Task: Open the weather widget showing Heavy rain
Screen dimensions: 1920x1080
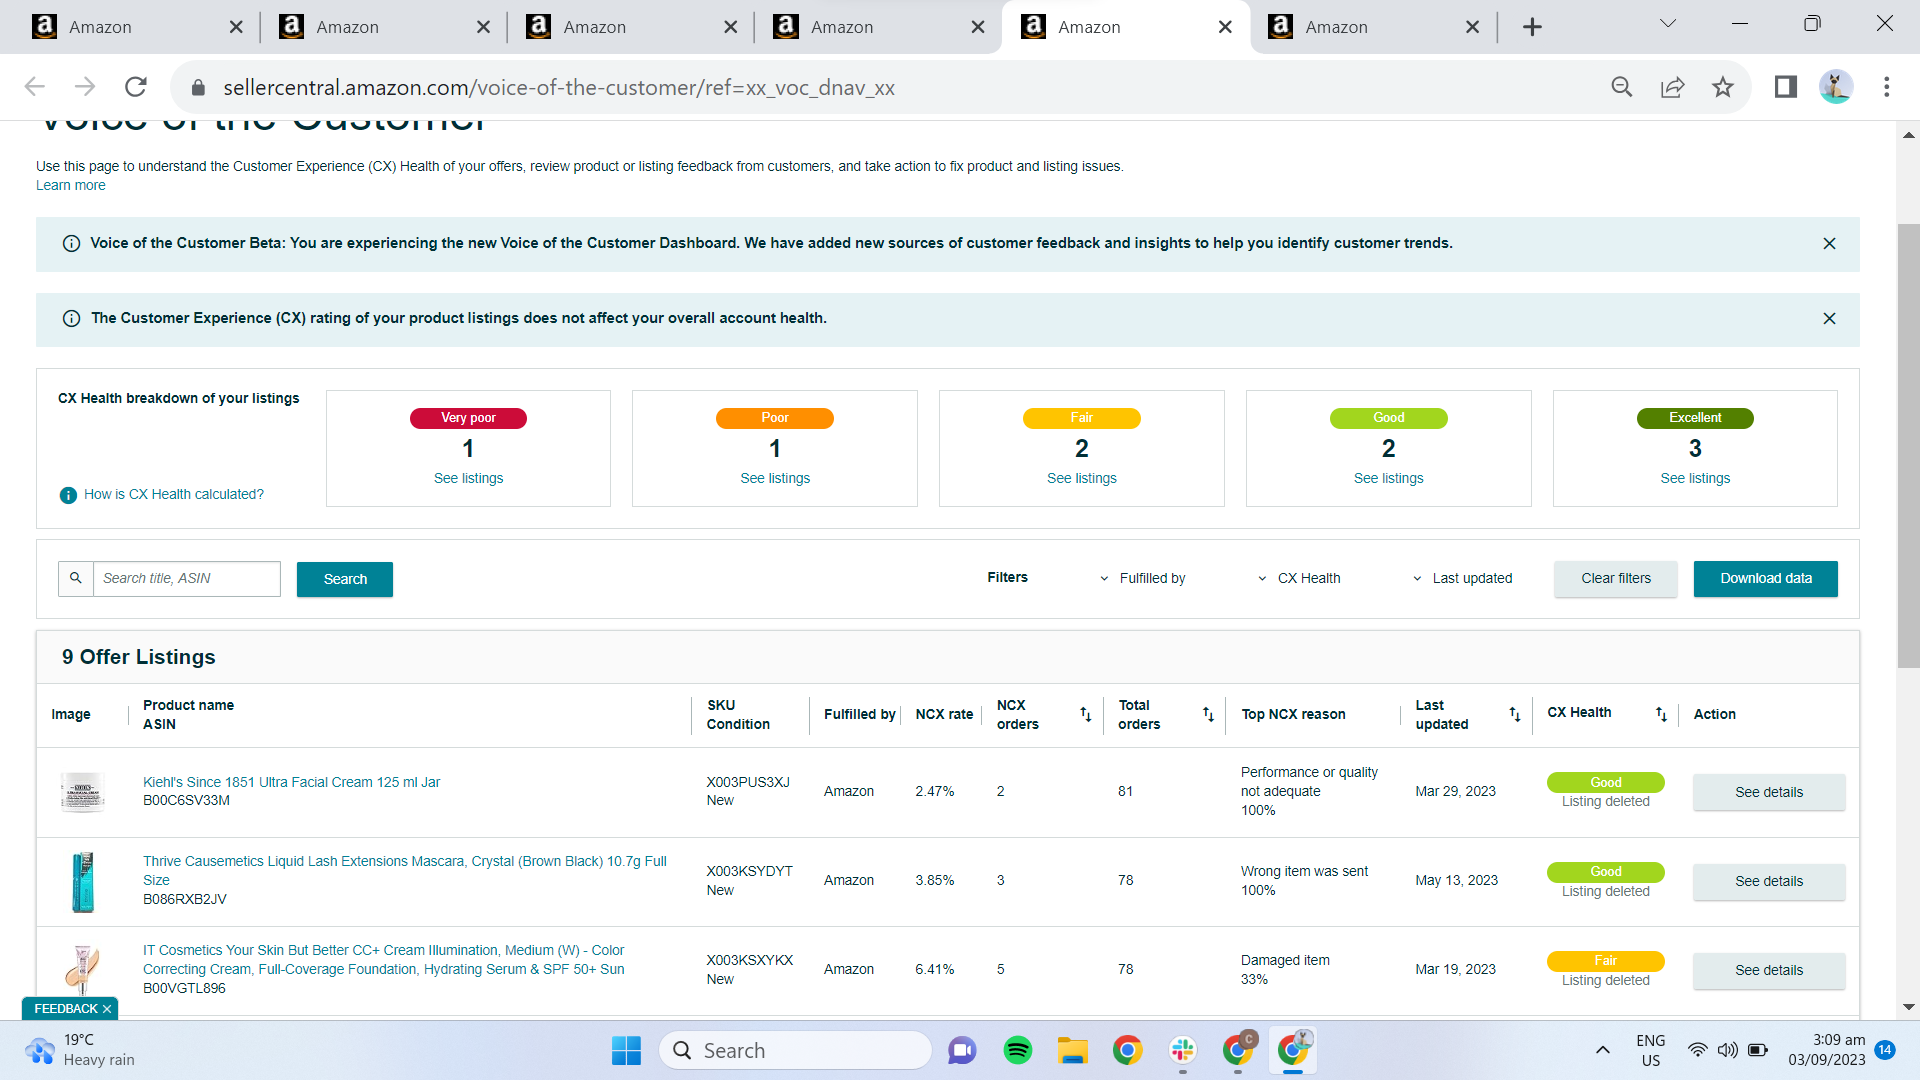Action: (80, 1050)
